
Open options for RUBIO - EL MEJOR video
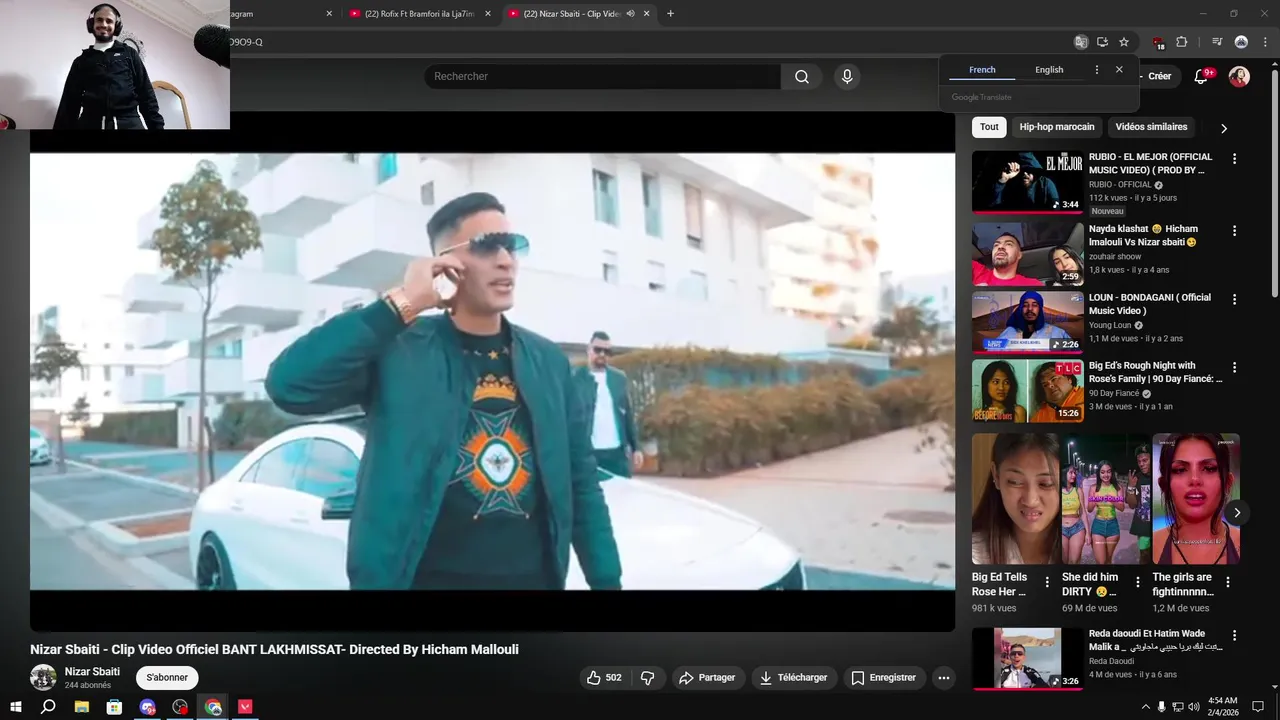point(1235,159)
